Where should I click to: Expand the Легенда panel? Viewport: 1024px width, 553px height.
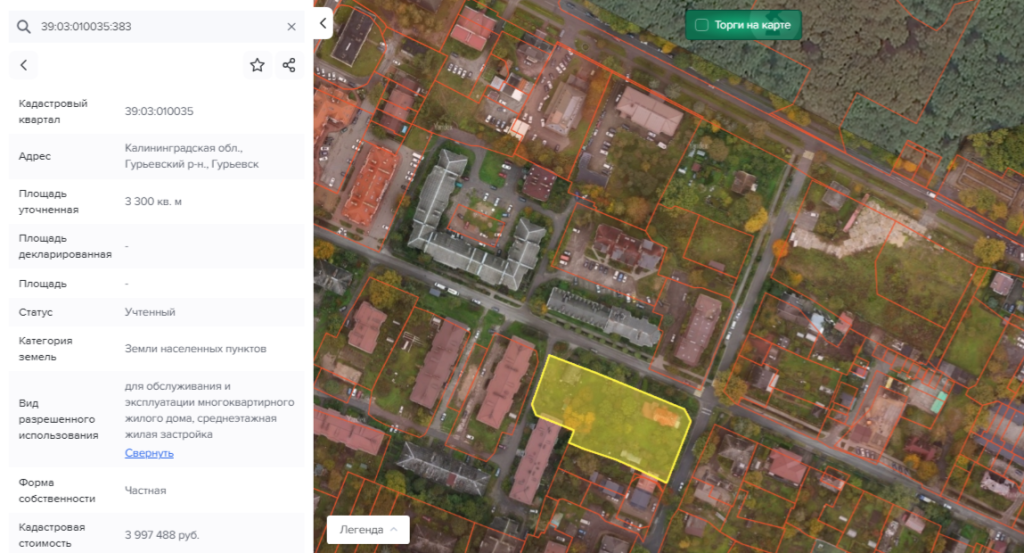coord(368,529)
